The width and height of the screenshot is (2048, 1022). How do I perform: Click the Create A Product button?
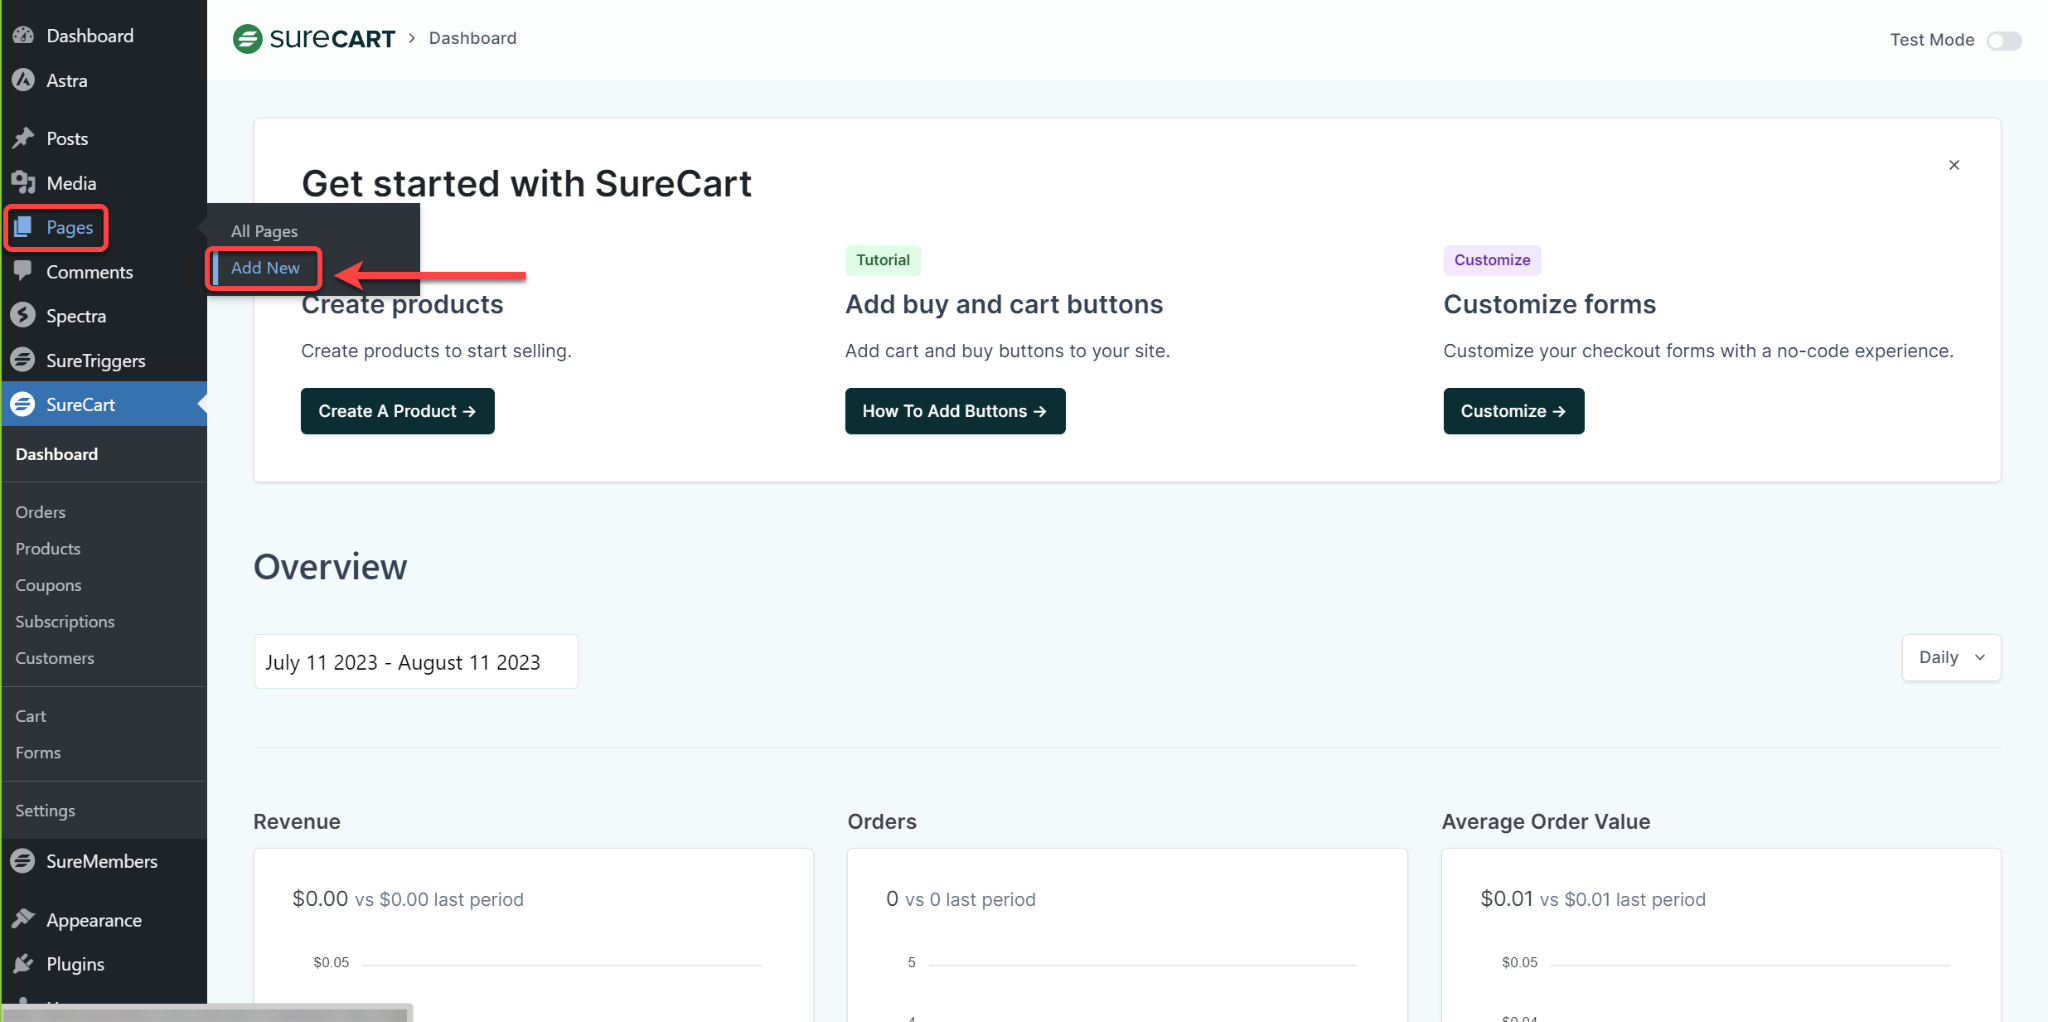tap(397, 410)
